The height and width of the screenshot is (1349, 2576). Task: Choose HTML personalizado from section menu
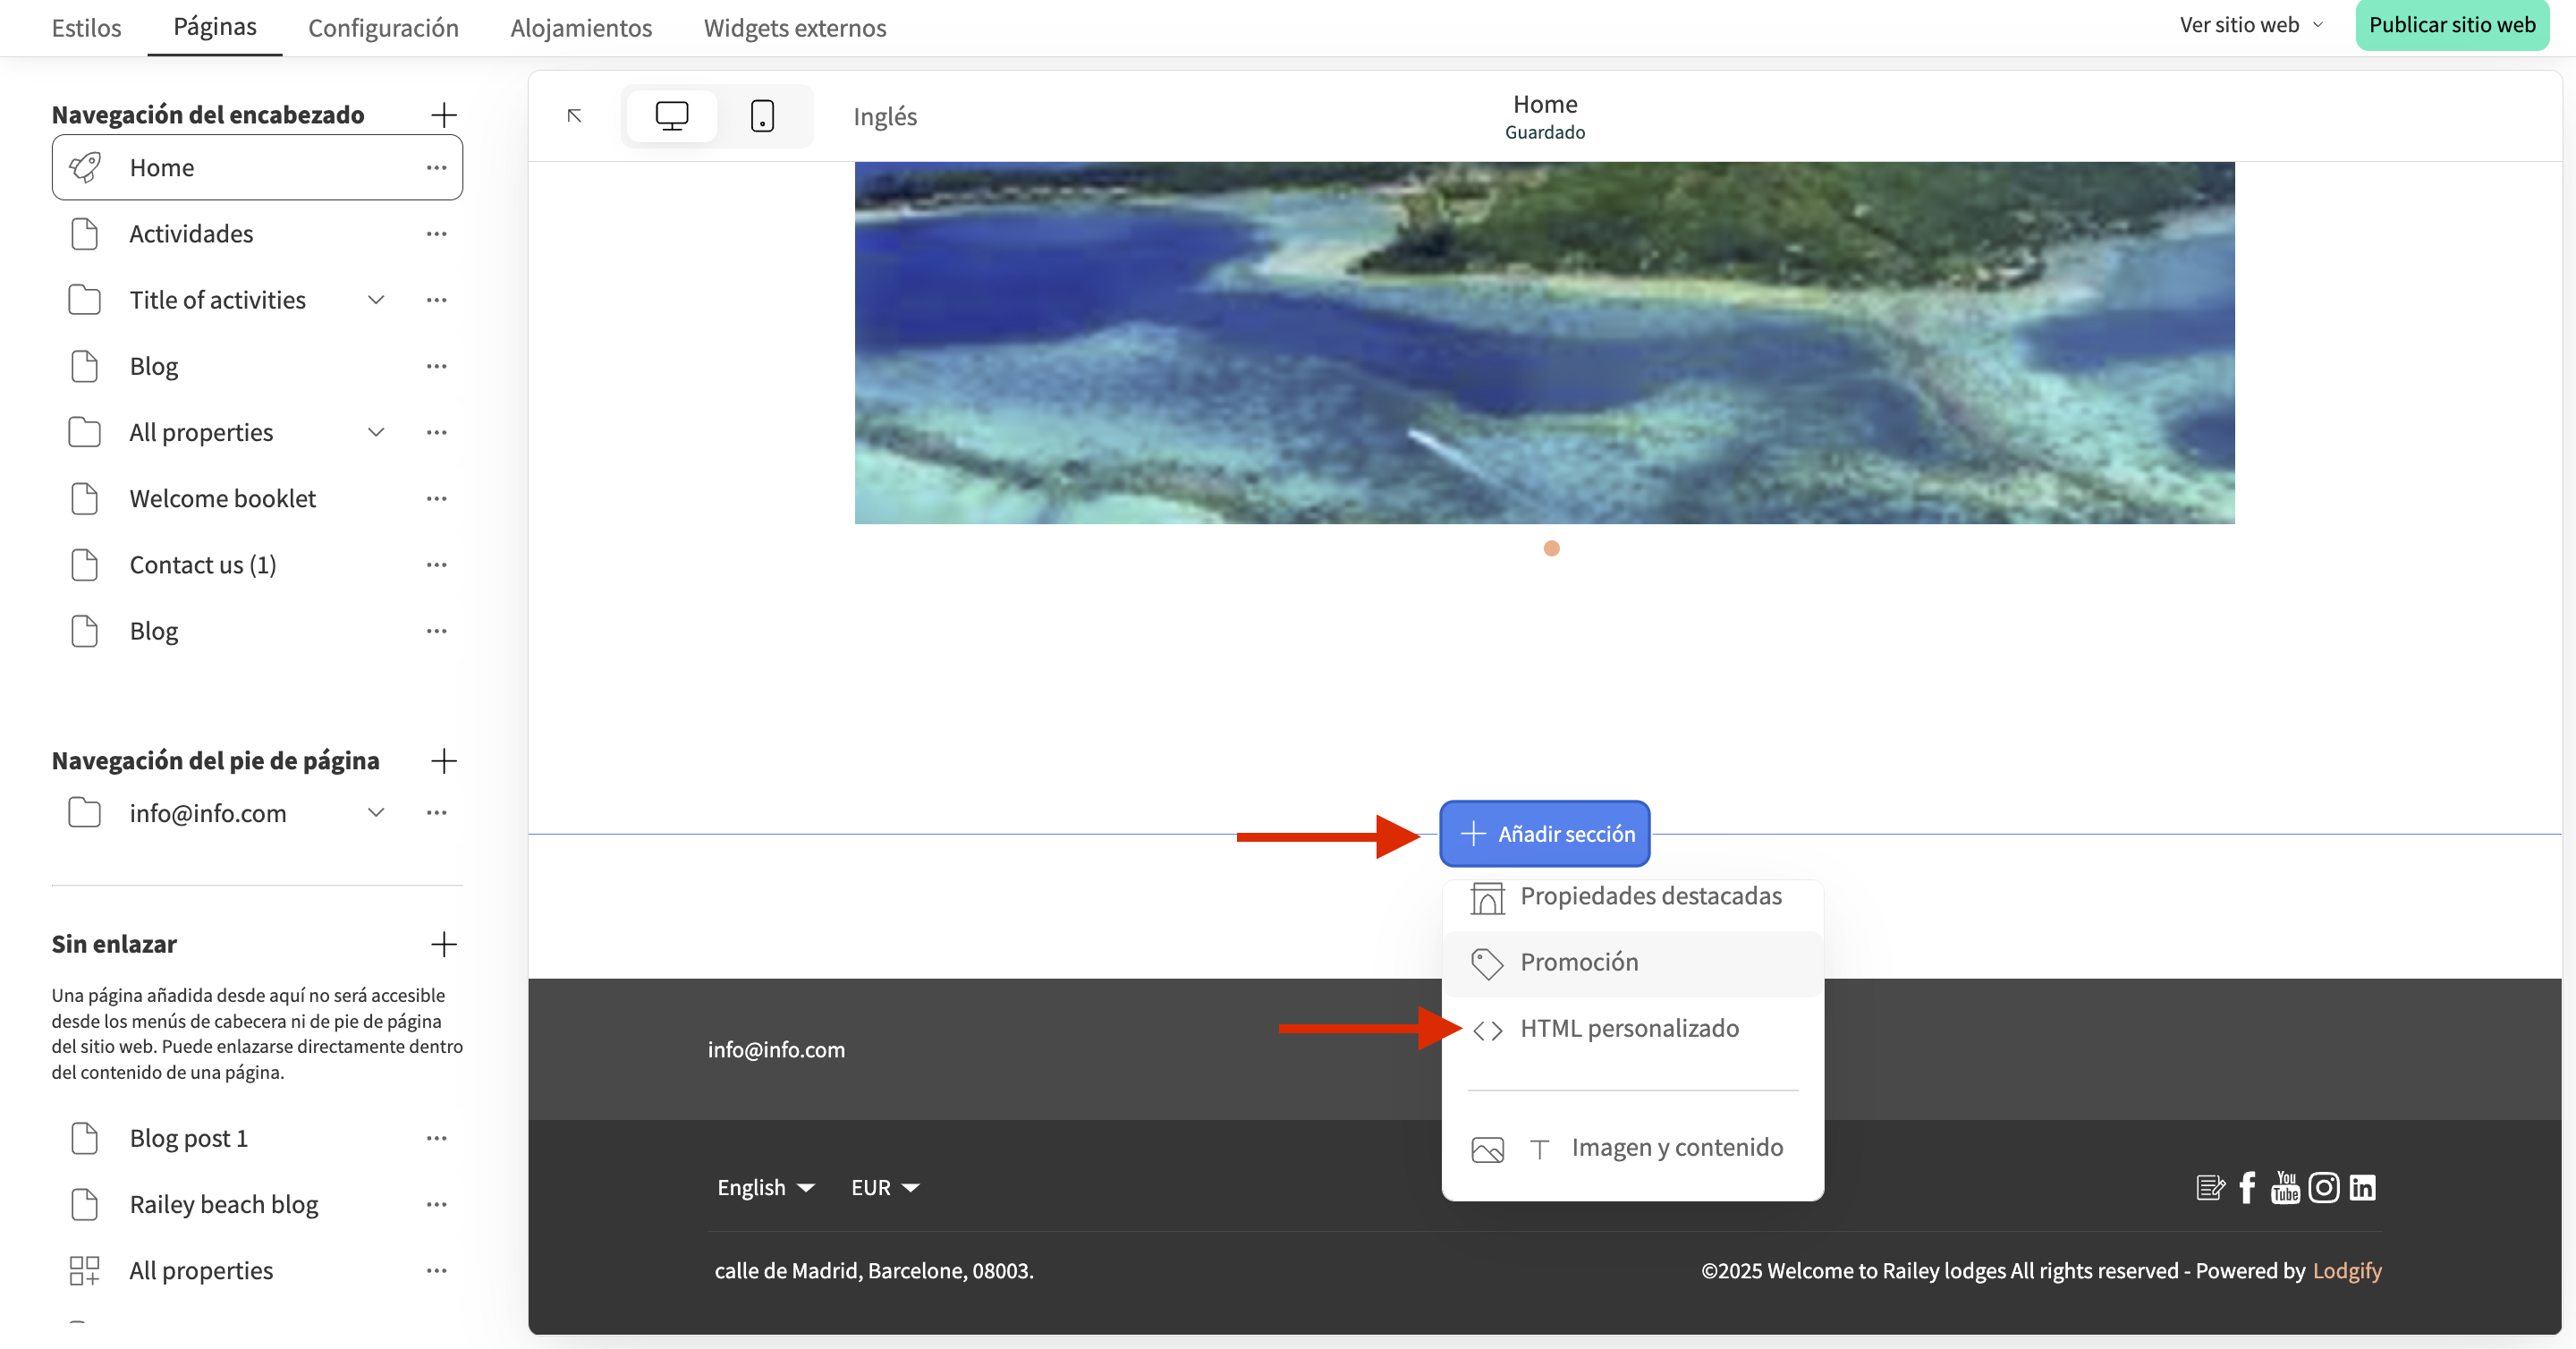coord(1628,1028)
